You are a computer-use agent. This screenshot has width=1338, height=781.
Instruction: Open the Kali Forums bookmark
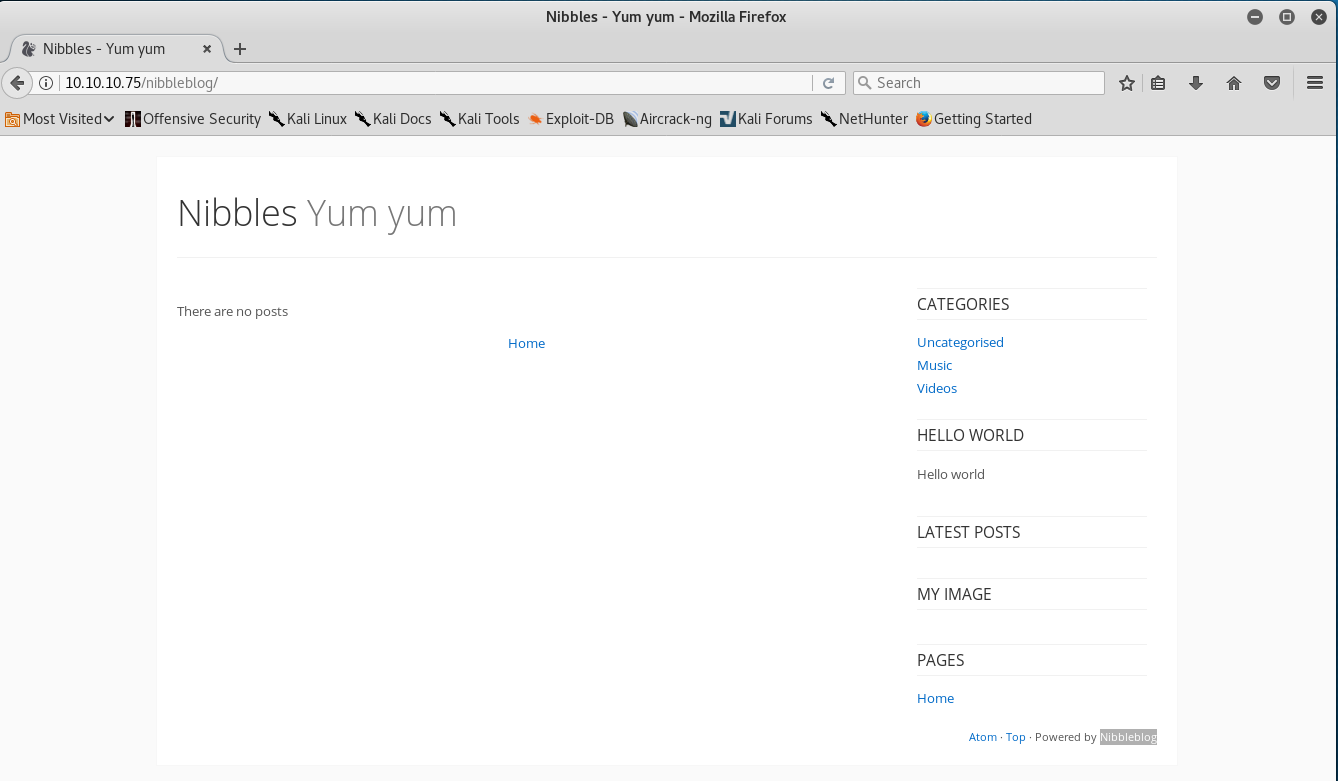766,119
